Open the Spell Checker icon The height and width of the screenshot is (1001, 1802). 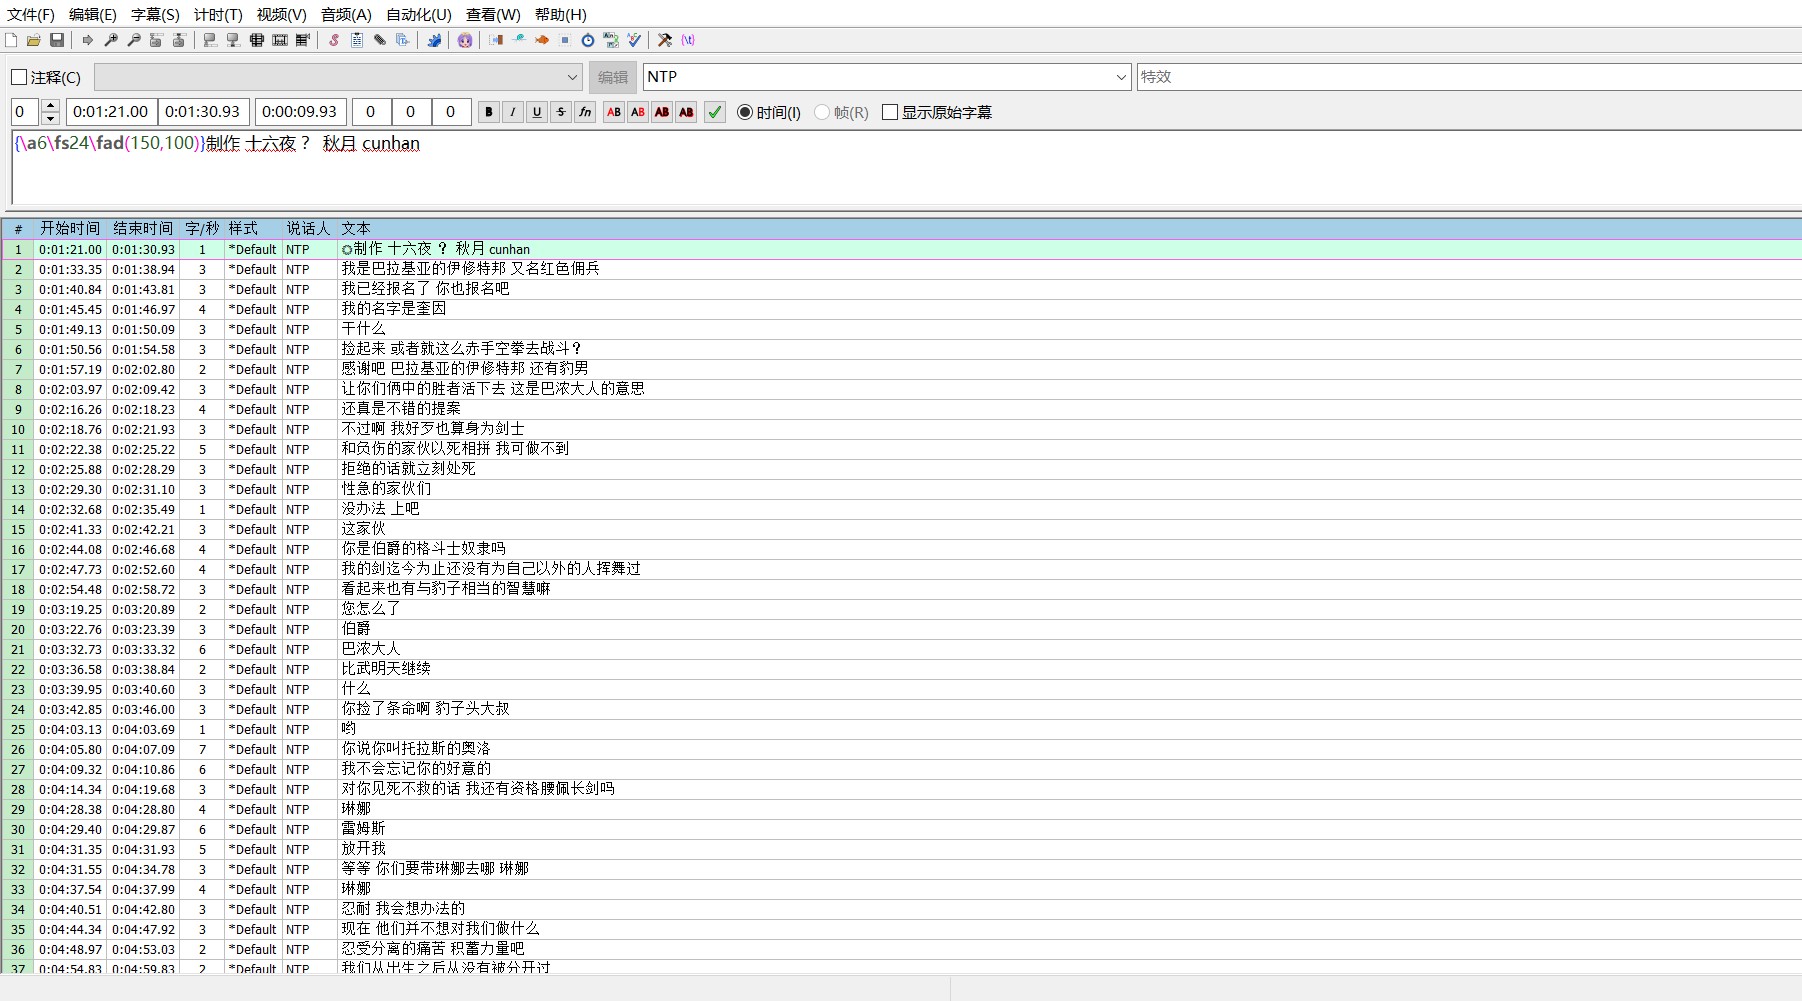click(634, 40)
